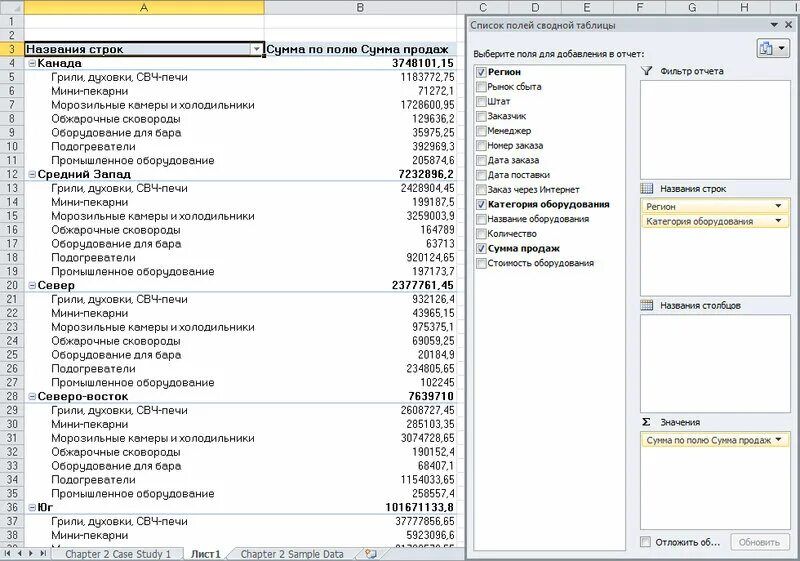This screenshot has width=800, height=561.
Task: Check the Менеджер field
Action: click(x=481, y=131)
